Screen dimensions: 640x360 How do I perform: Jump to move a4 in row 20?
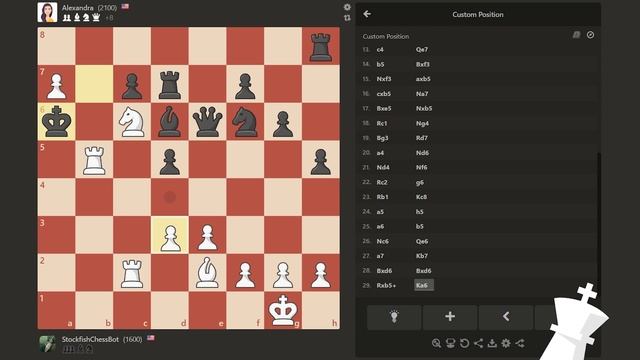point(380,153)
